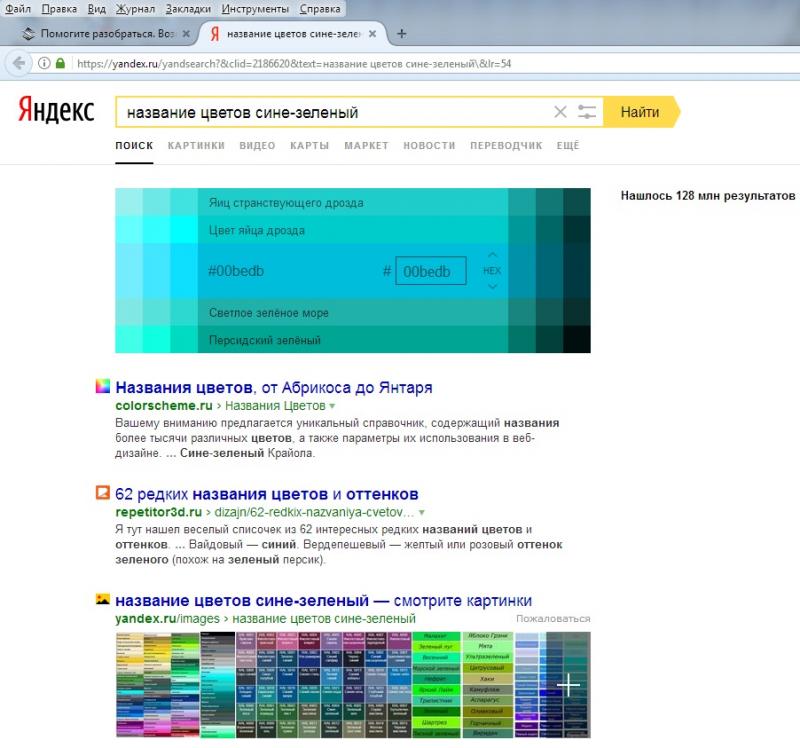The width and height of the screenshot is (800, 748).
Task: Click the HEX format label
Action: (492, 271)
